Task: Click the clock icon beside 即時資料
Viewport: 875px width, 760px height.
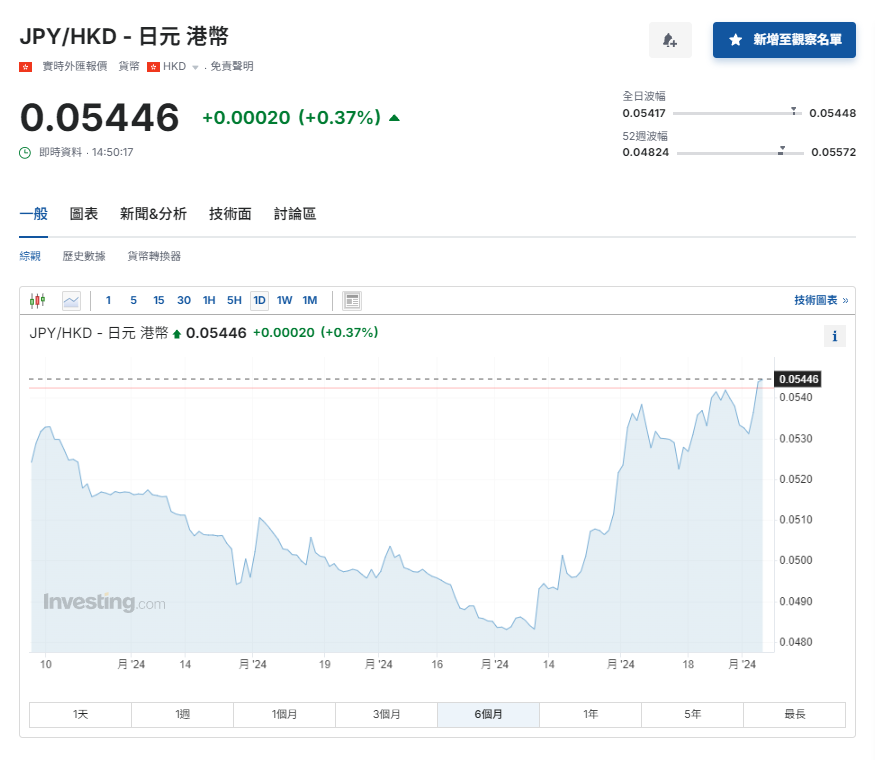Action: pyautogui.click(x=24, y=152)
